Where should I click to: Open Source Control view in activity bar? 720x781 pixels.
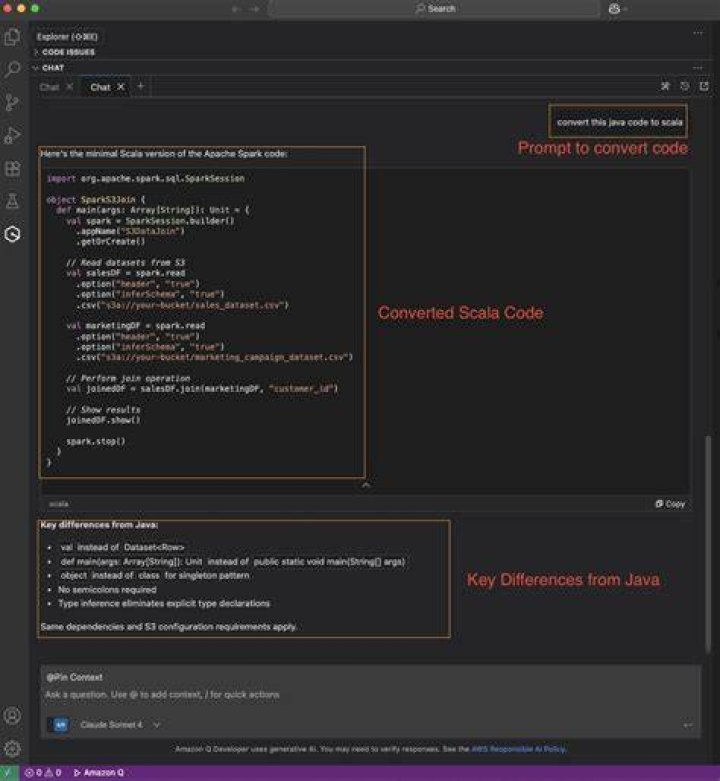point(12,102)
